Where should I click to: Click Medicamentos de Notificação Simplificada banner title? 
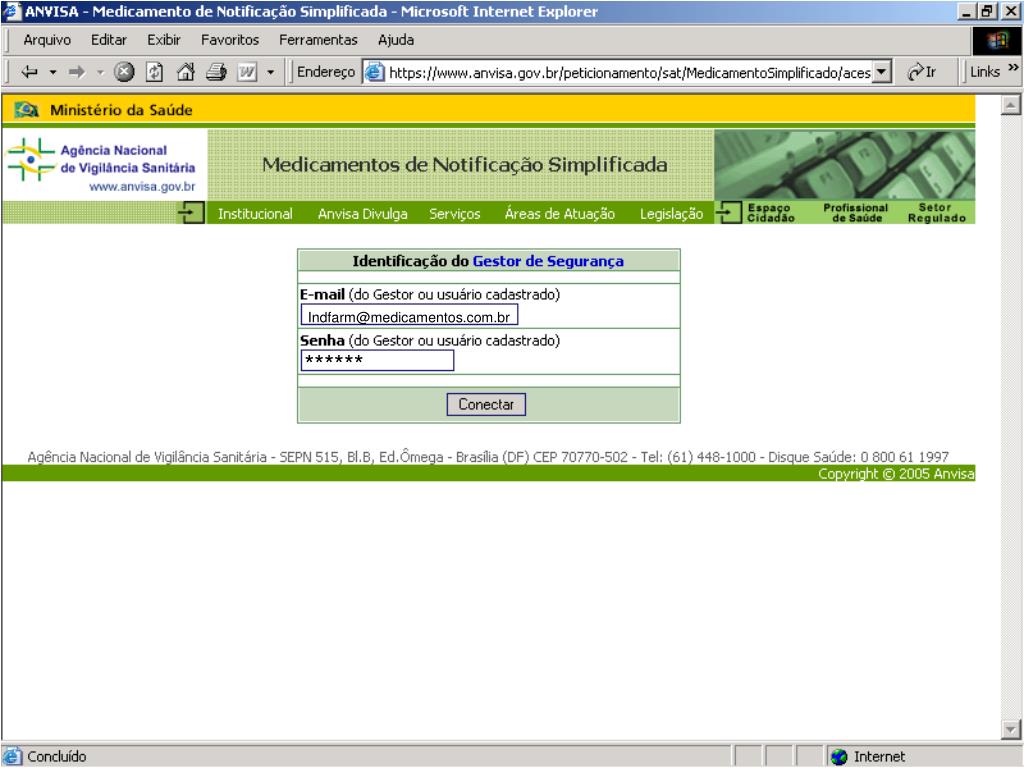pos(464,165)
